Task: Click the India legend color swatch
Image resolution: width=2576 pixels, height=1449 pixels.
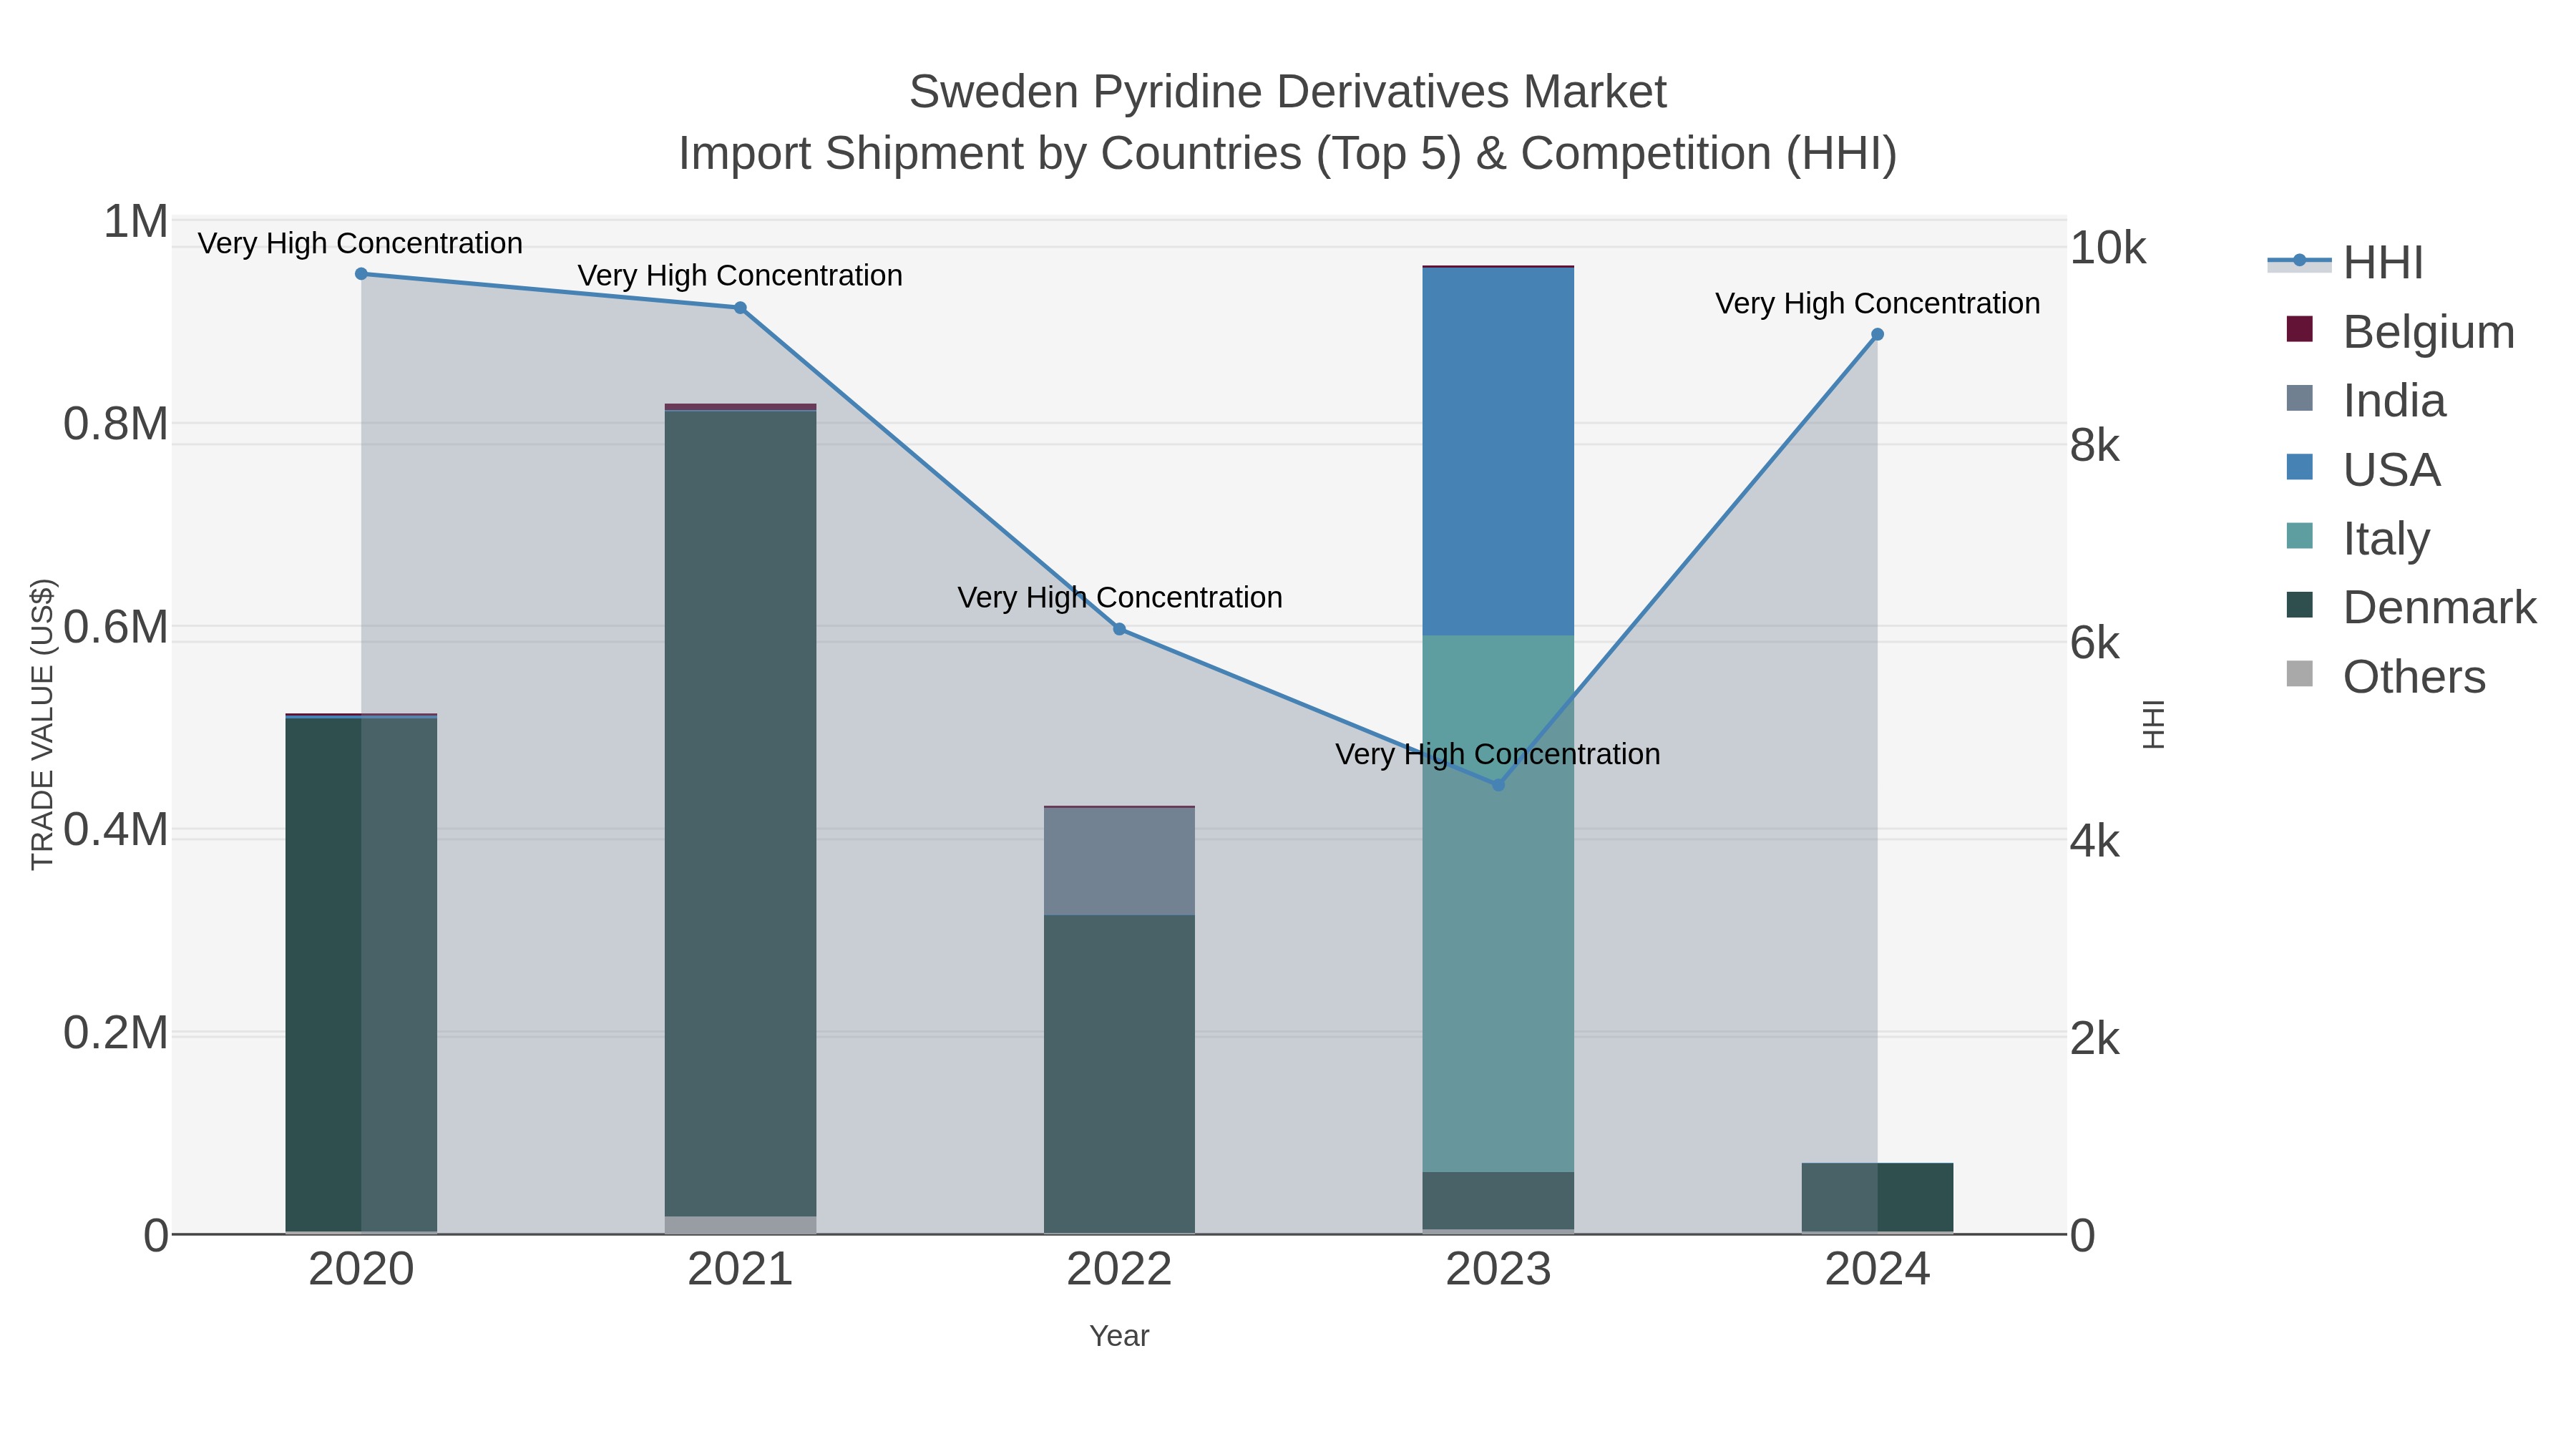Action: (x=2299, y=398)
